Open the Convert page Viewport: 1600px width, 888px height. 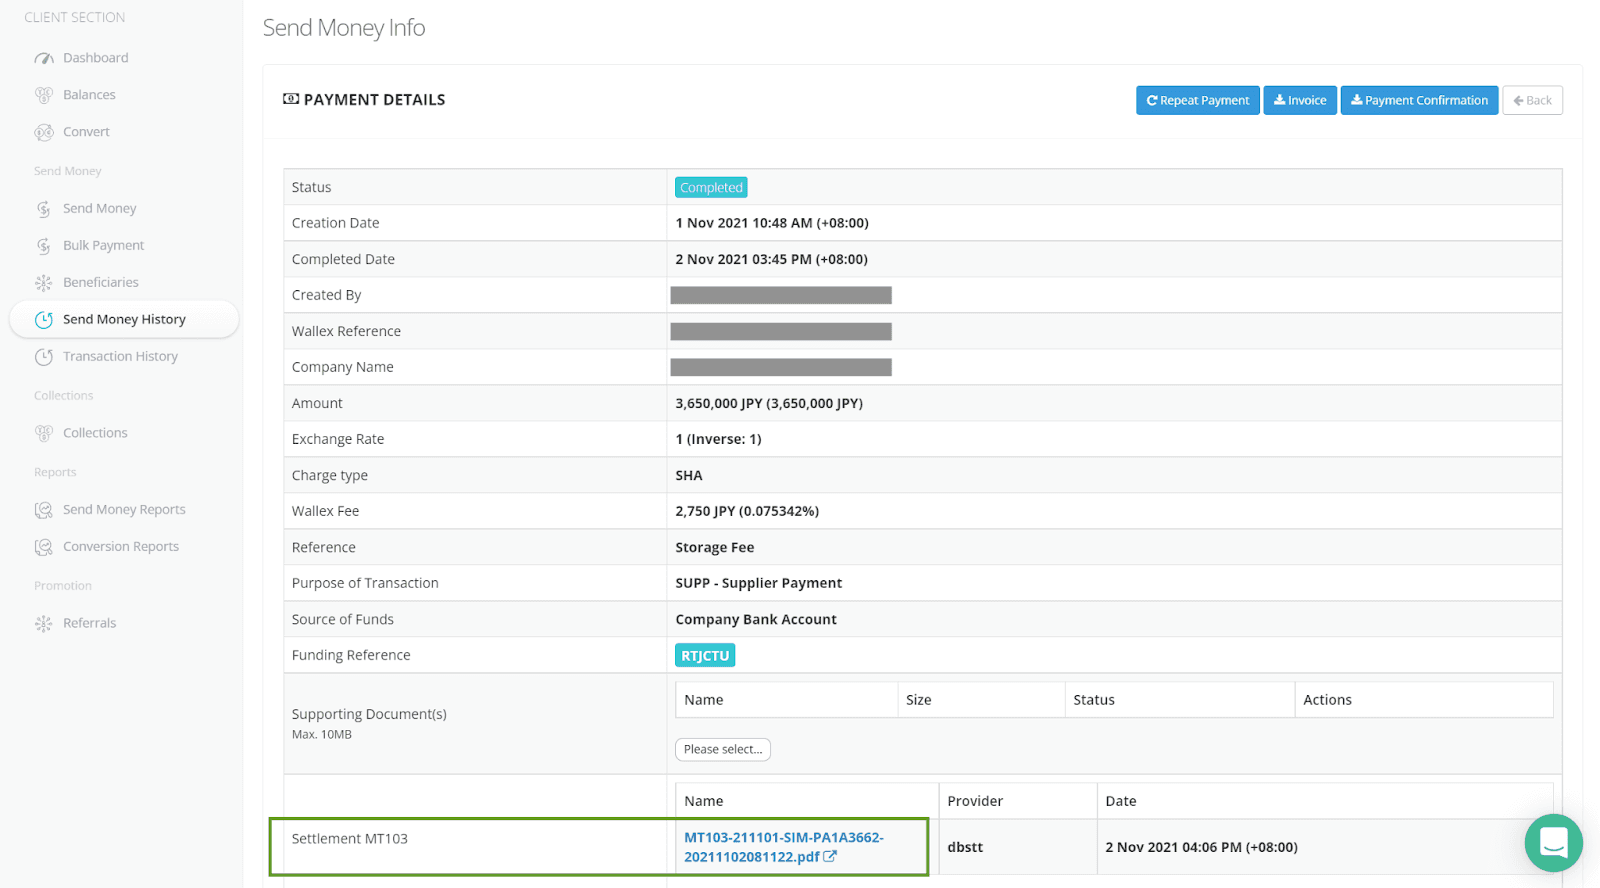point(86,132)
